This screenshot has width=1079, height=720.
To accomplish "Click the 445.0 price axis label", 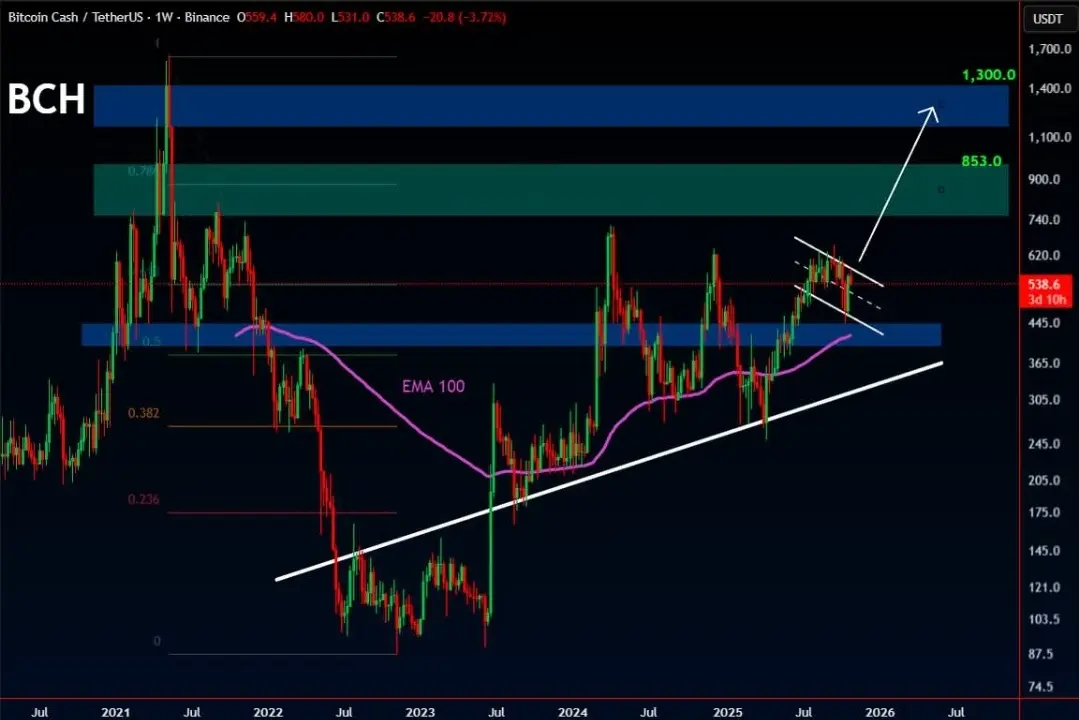I will [1044, 323].
